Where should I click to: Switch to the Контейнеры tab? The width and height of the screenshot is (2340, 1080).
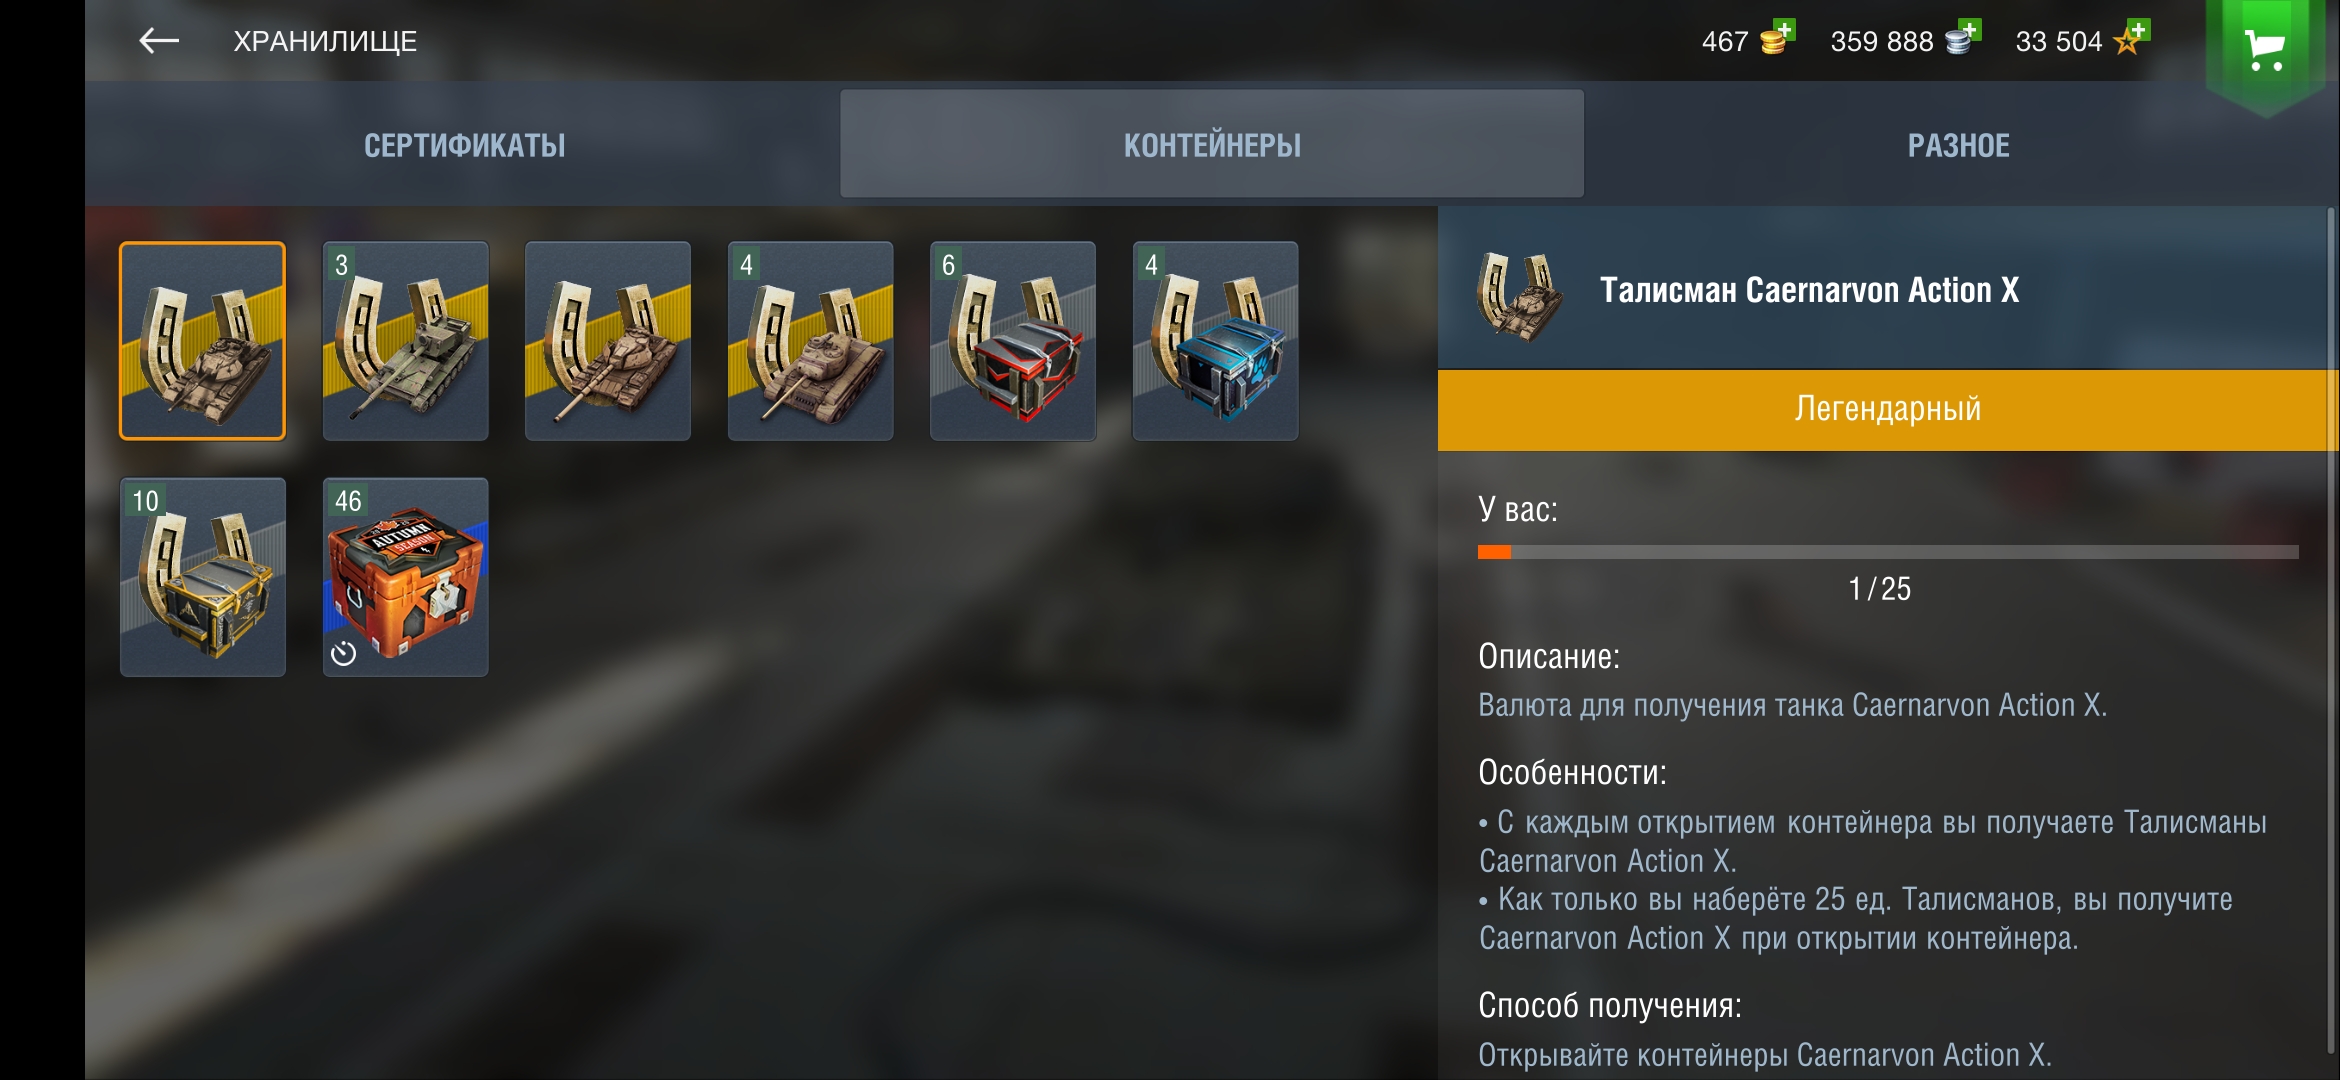(1212, 144)
